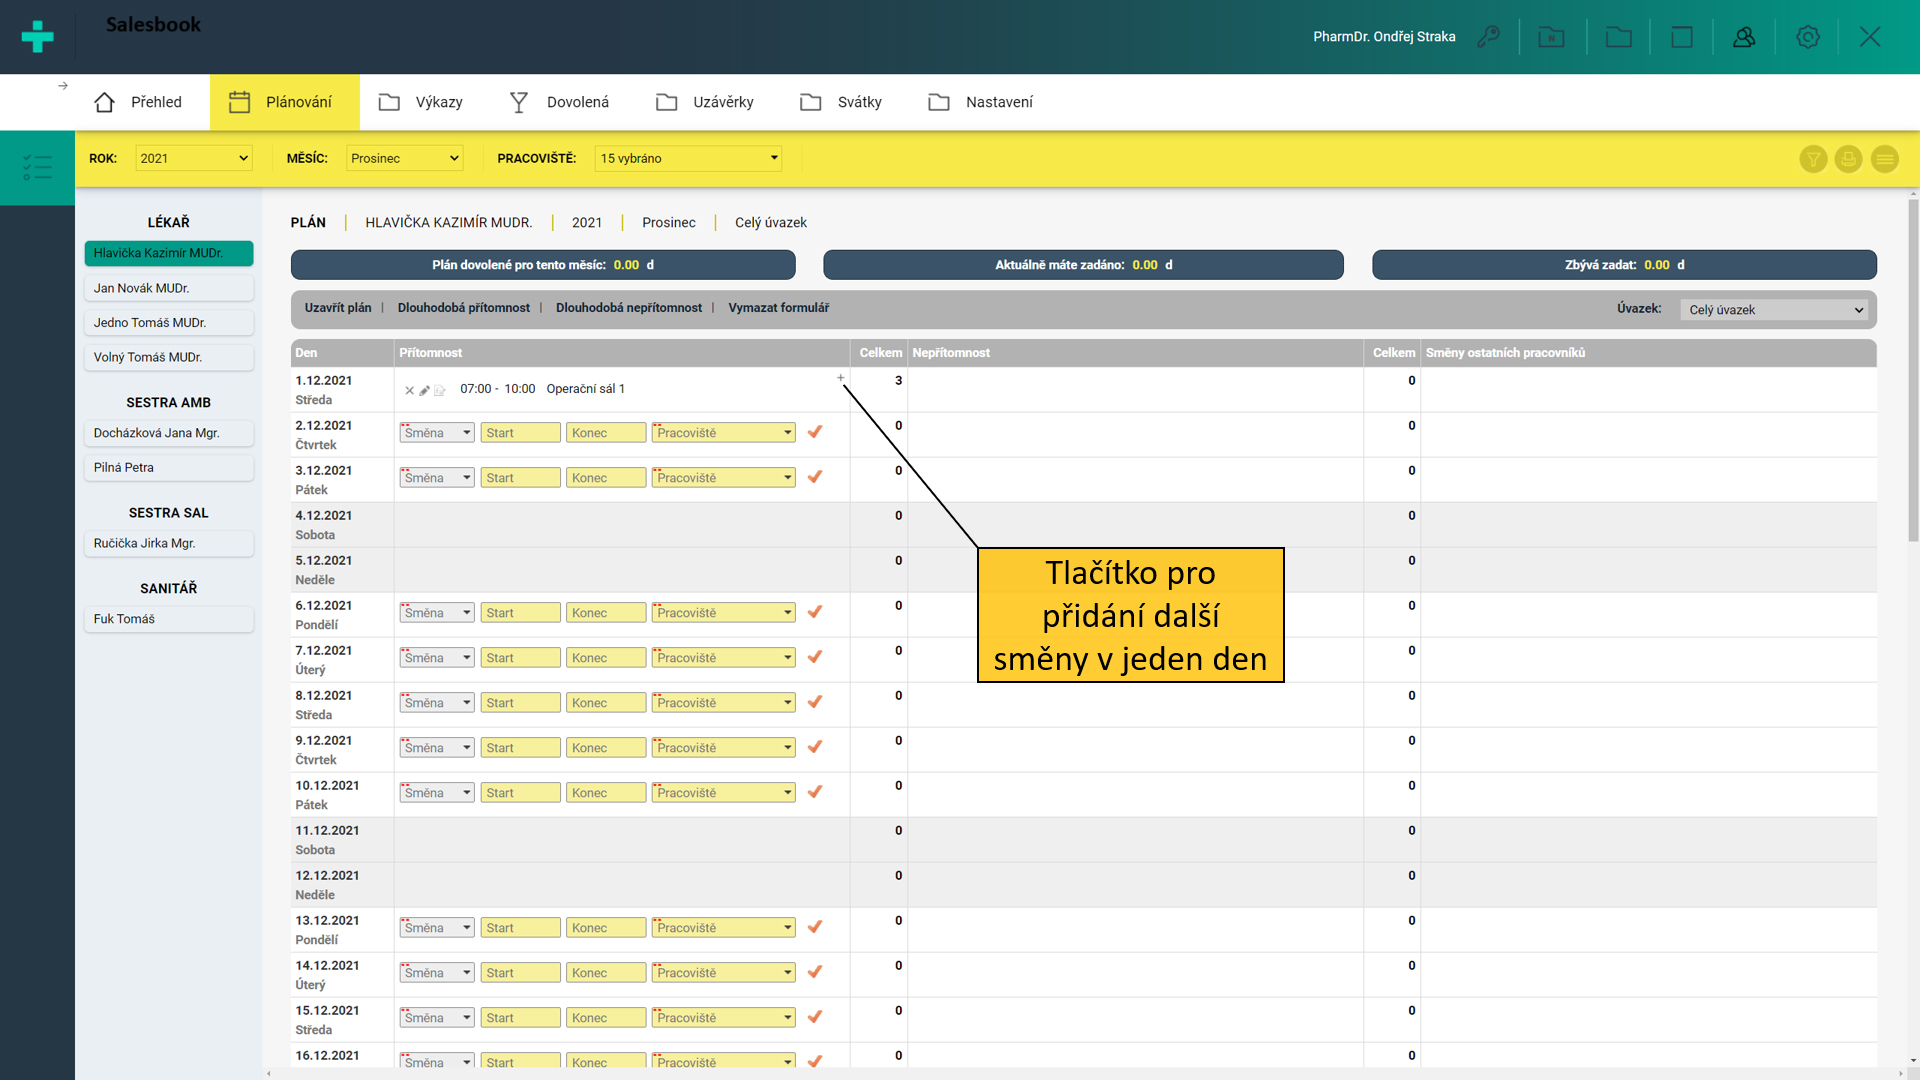Image resolution: width=1920 pixels, height=1080 pixels.
Task: Delete the 1.12.2021 shift with X icon
Action: coord(409,390)
